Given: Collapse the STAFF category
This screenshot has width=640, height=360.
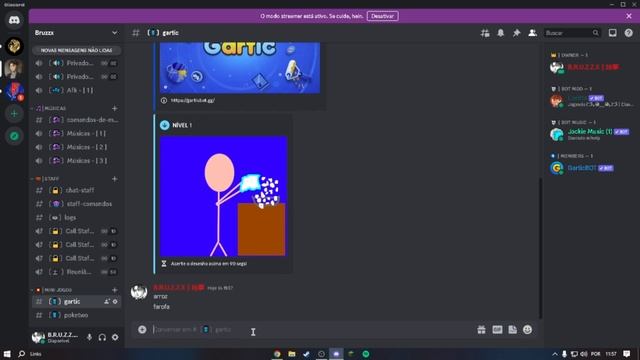Looking at the screenshot, I should (x=47, y=179).
